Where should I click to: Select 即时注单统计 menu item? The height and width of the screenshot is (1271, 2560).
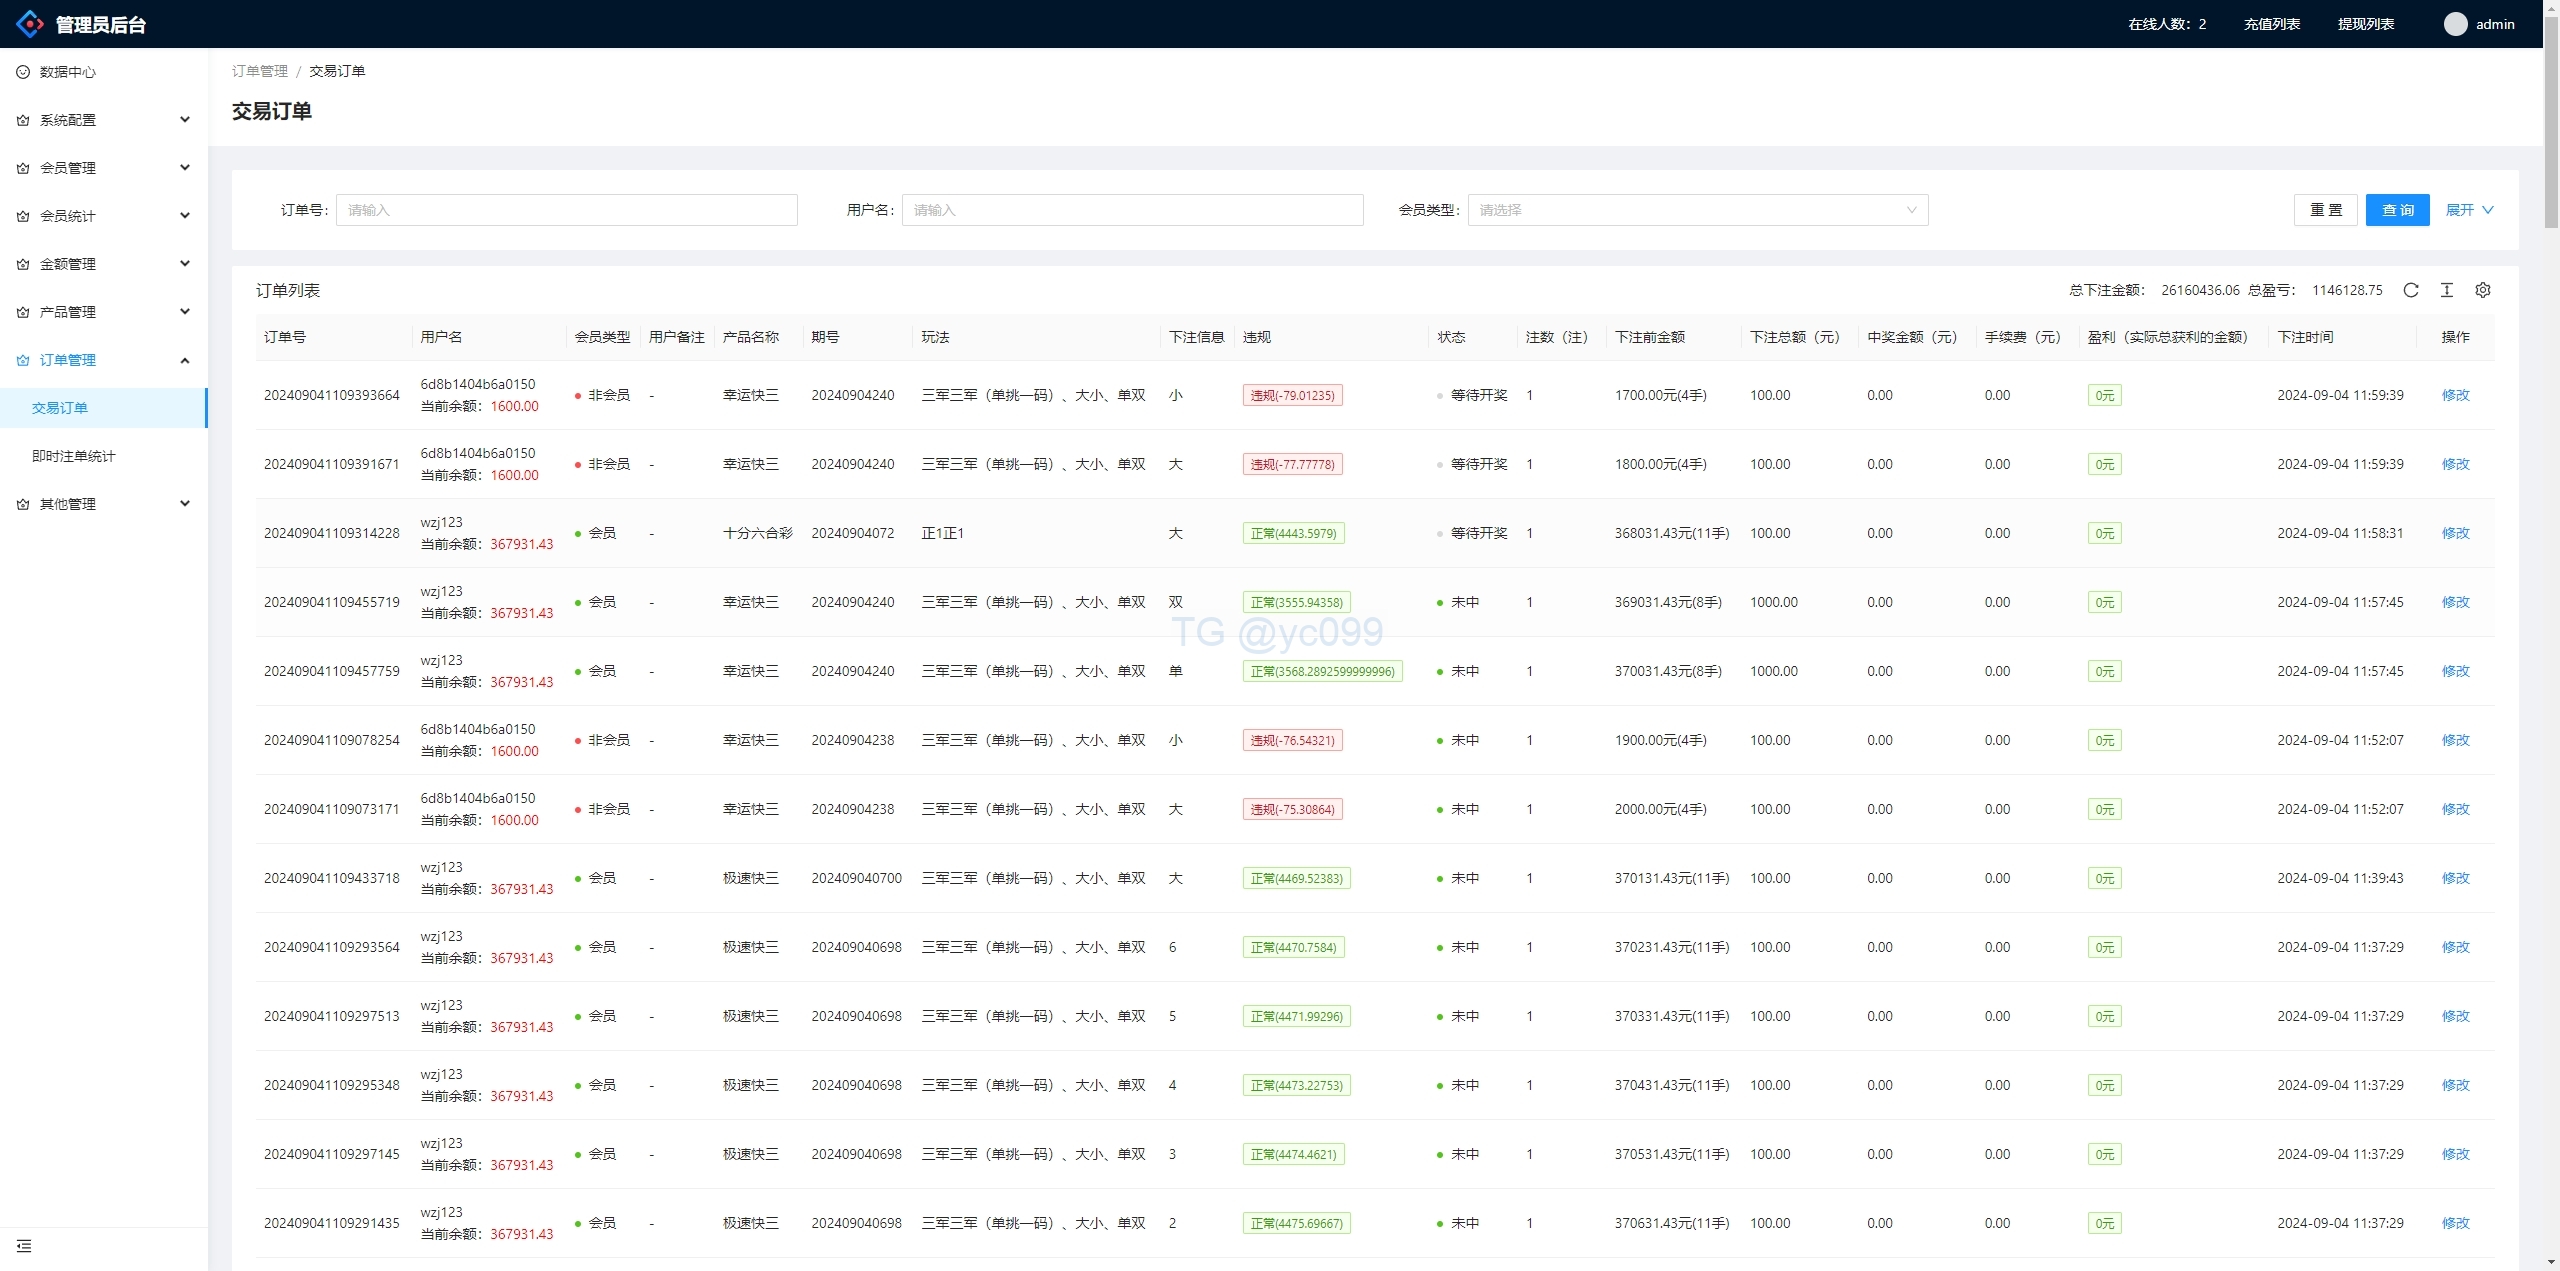(74, 456)
